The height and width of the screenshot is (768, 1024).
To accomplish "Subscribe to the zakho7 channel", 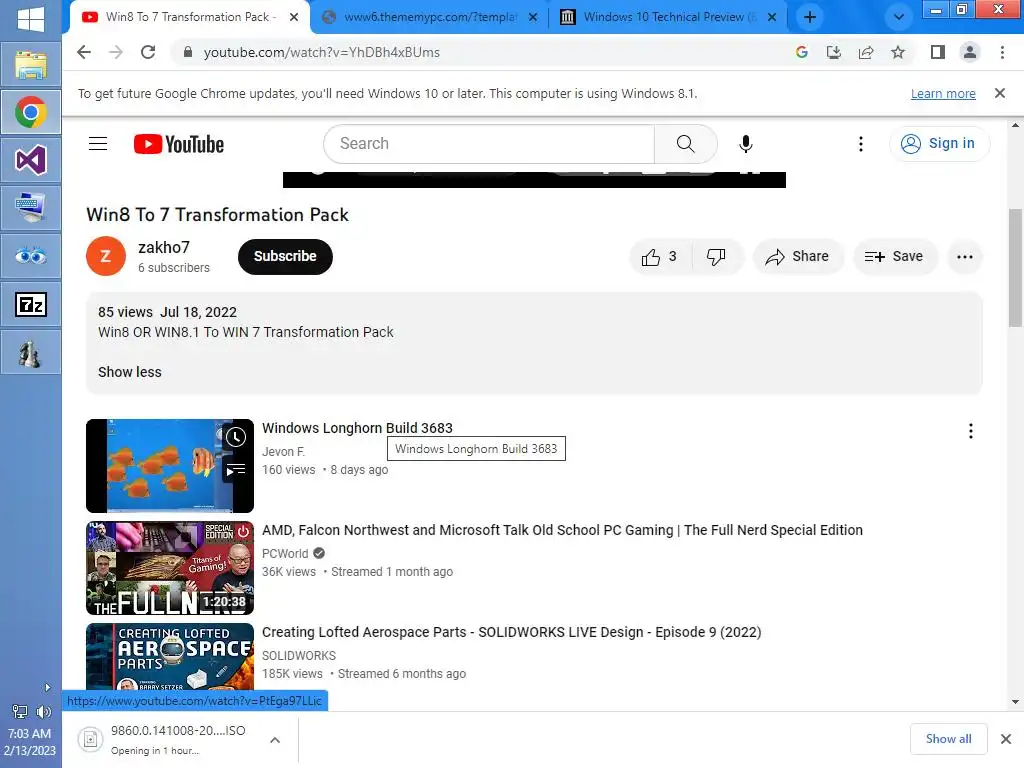I will (285, 257).
